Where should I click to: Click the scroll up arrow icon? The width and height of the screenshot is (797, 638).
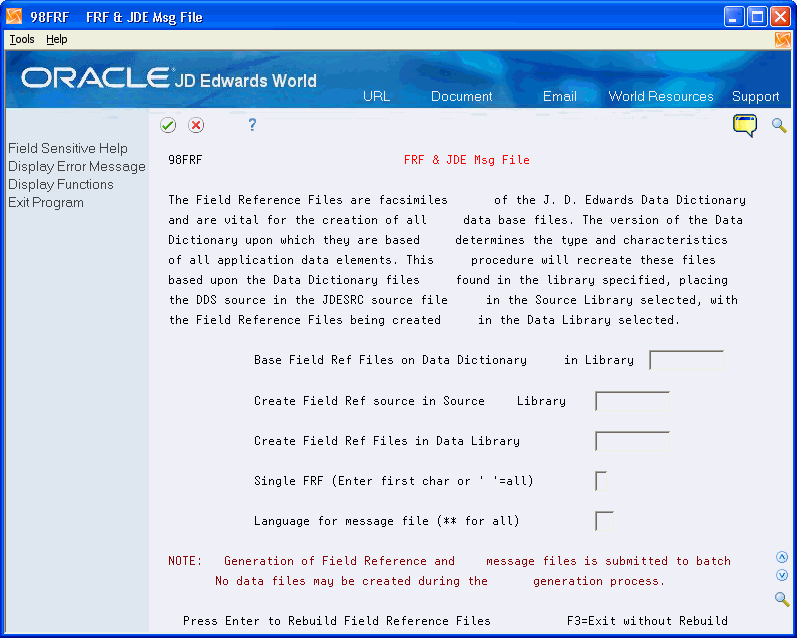tap(782, 557)
